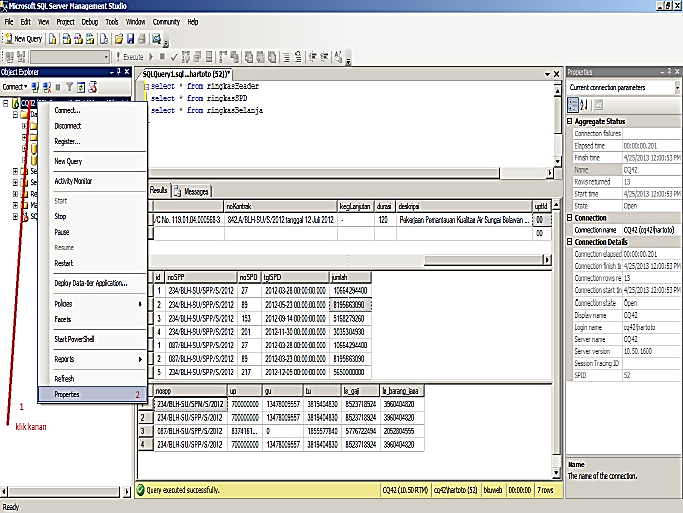Click the Analysis Services MDX Query icon
The image size is (683, 513).
coord(67,39)
